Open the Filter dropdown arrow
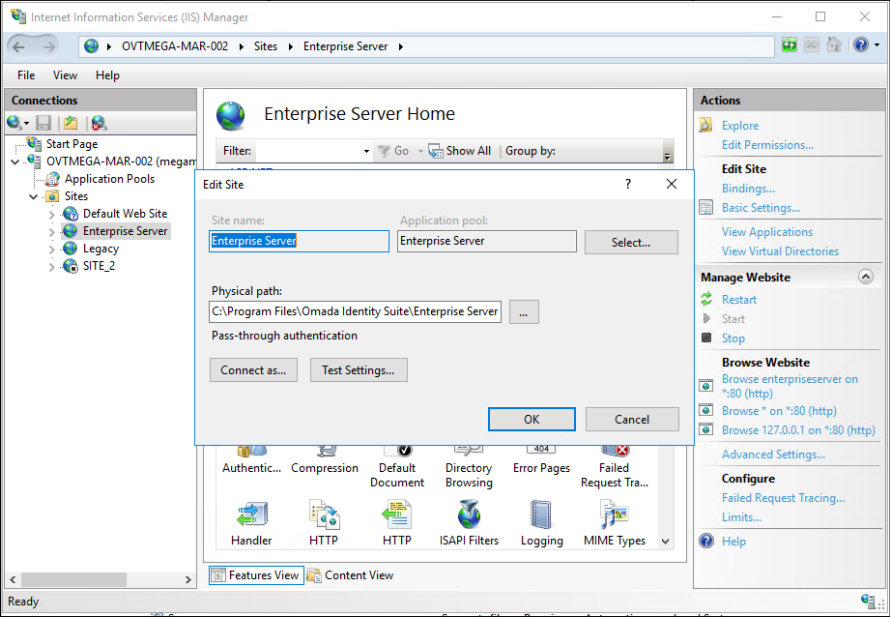Screen dimensions: 890x617 366,151
